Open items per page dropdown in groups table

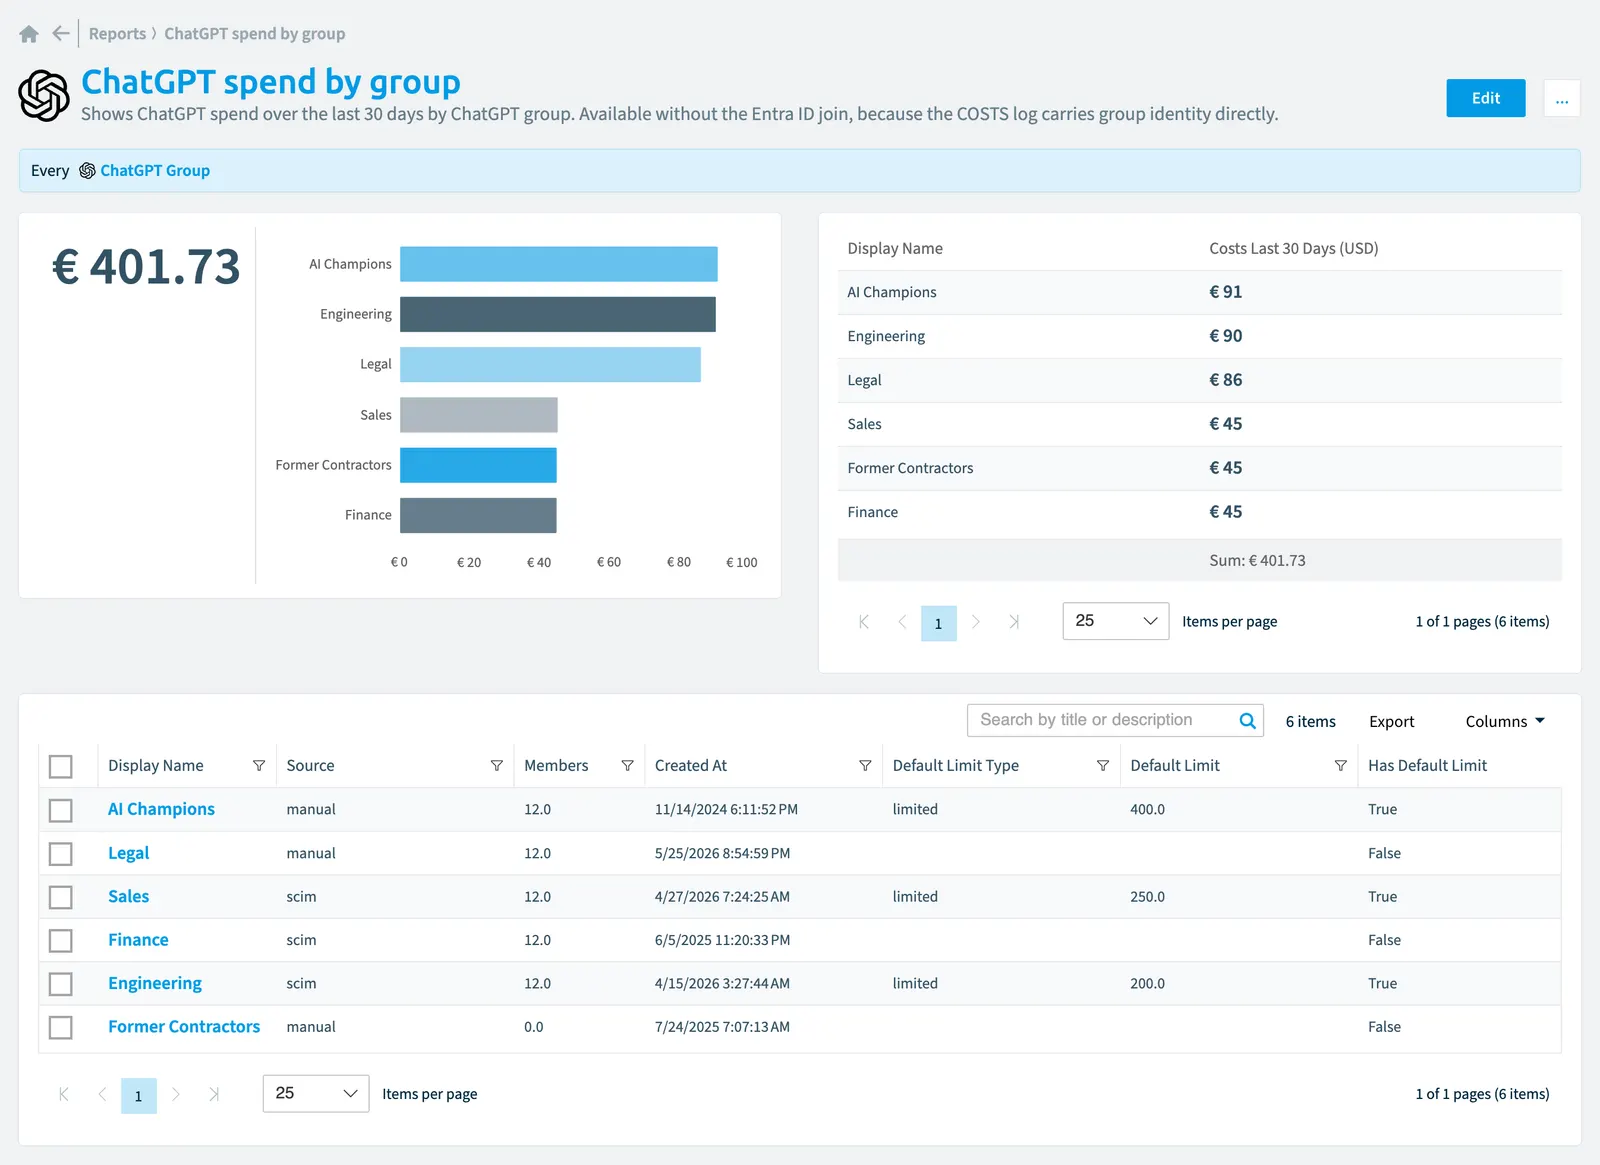(316, 1094)
